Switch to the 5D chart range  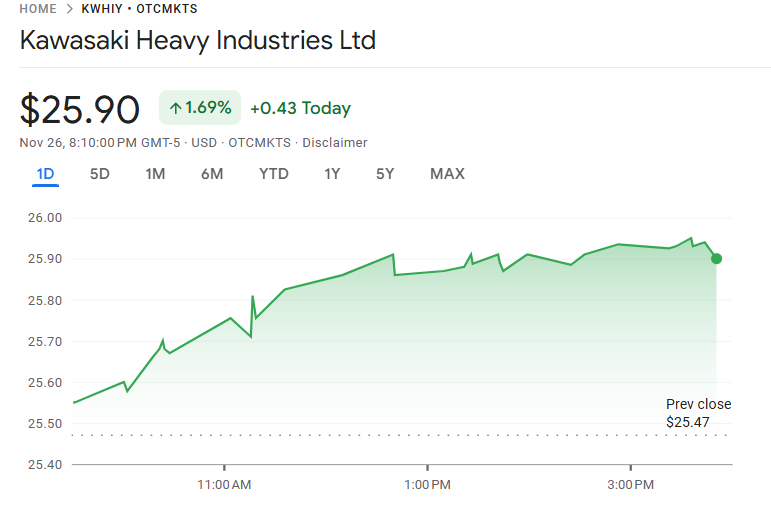pyautogui.click(x=100, y=174)
